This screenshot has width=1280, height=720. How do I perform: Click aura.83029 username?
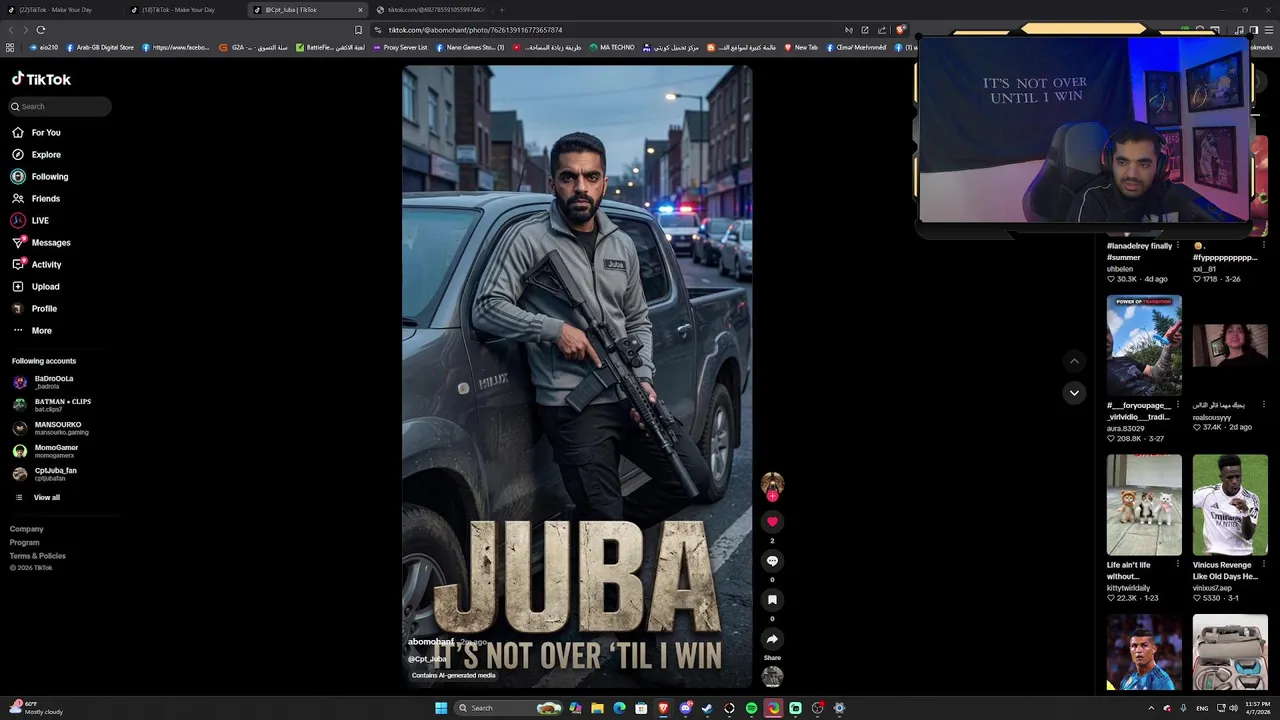(x=1125, y=428)
